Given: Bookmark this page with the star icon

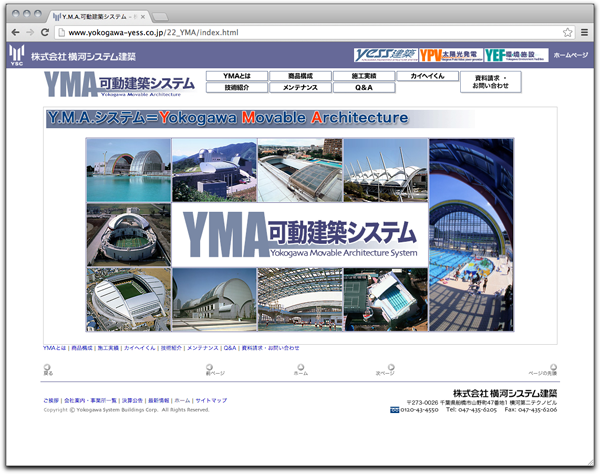Looking at the screenshot, I should pyautogui.click(x=567, y=33).
